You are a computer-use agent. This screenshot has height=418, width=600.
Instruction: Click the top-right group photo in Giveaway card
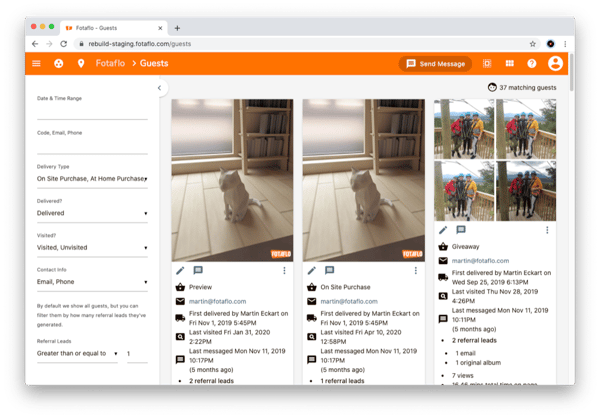(526, 129)
